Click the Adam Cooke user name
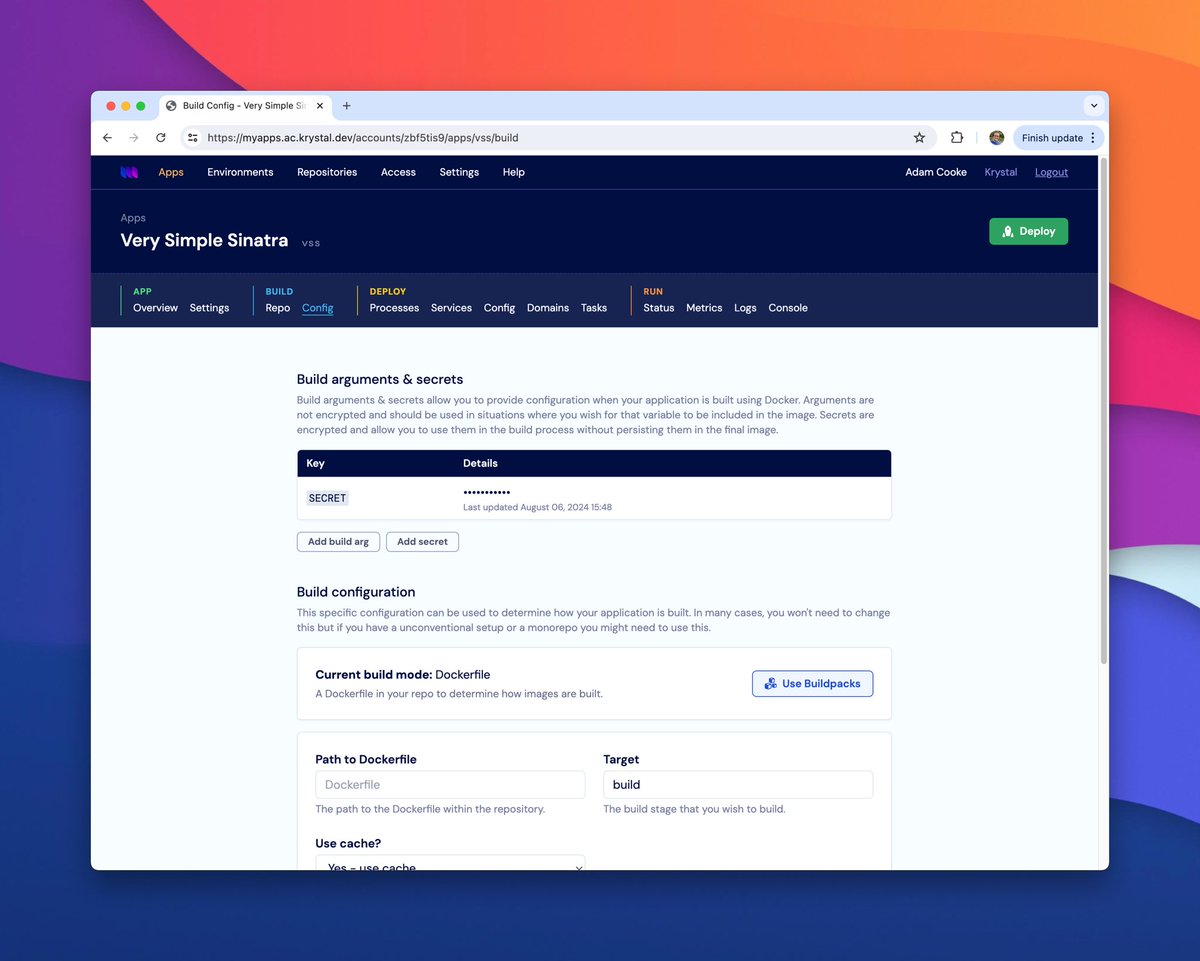This screenshot has height=961, width=1200. (x=936, y=172)
